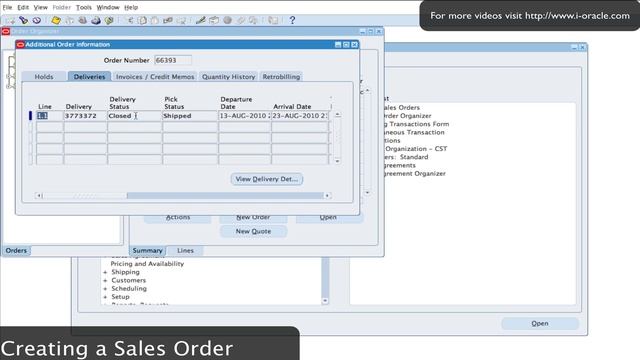The width and height of the screenshot is (640, 360).
Task: Click the Cut scissors toolbar icon
Action: tap(129, 20)
